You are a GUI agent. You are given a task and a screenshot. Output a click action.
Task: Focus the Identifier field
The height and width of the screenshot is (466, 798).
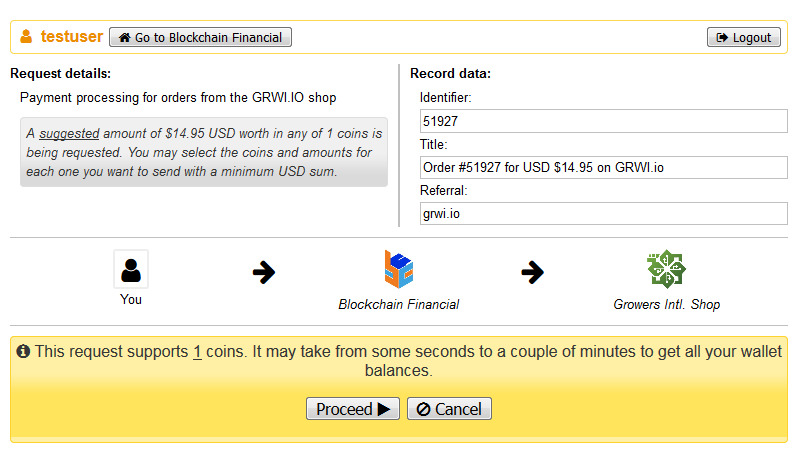(x=603, y=121)
